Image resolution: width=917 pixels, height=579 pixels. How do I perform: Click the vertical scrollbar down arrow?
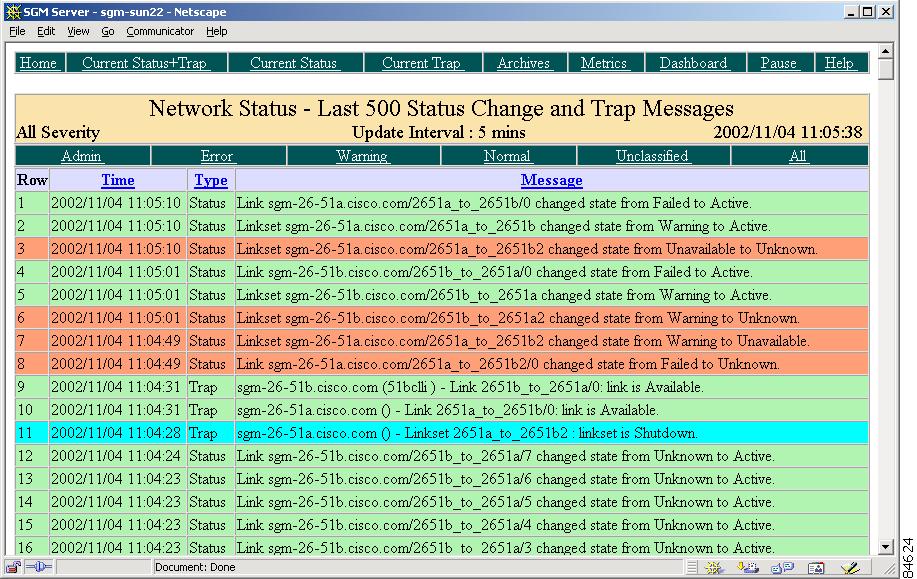pos(885,547)
